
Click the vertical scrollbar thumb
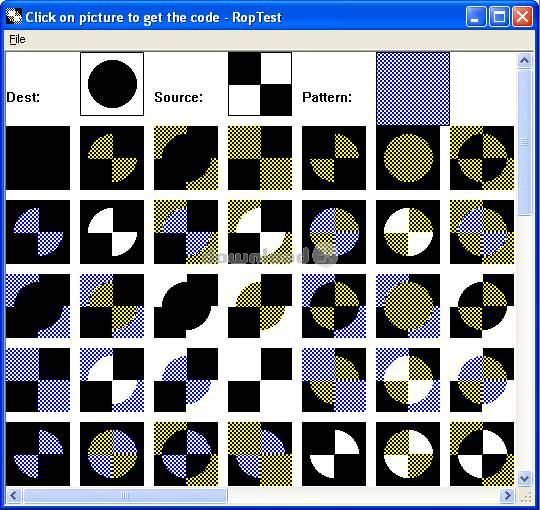(x=525, y=142)
